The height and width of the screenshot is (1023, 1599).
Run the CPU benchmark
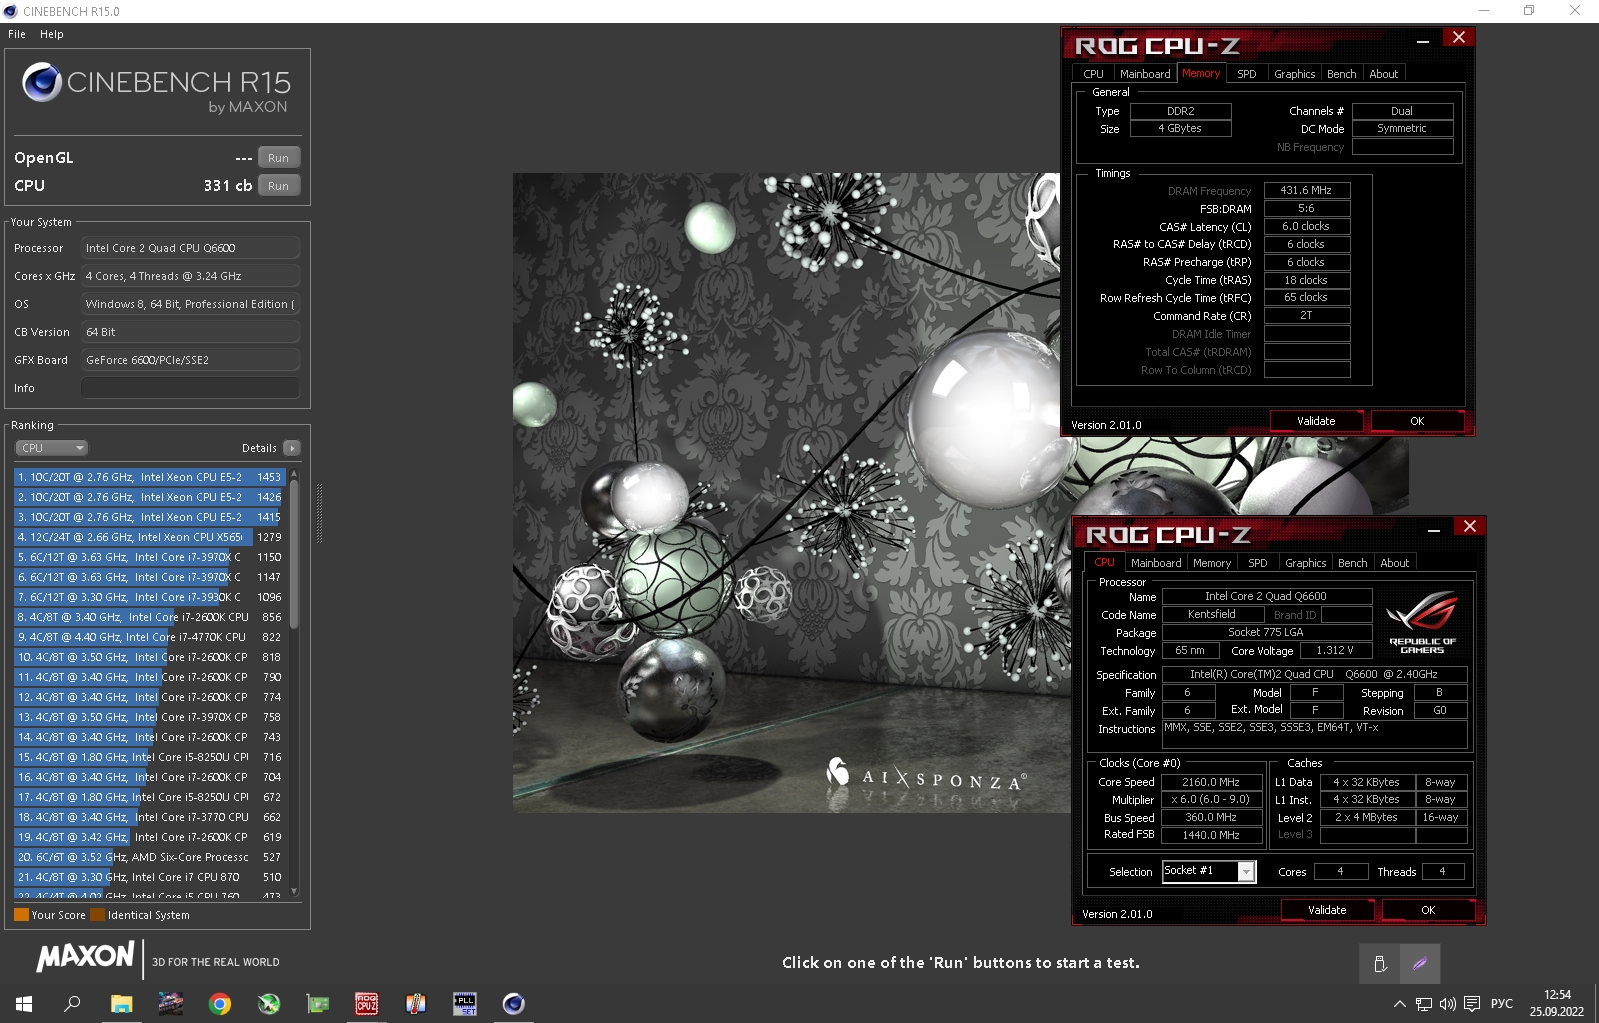[x=278, y=186]
